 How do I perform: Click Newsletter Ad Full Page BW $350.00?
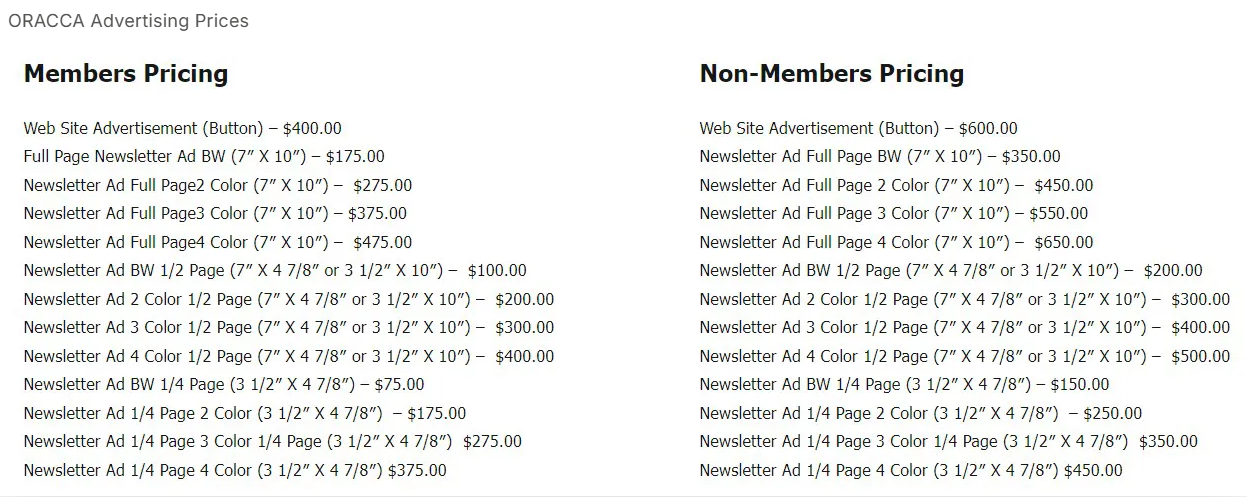coord(880,157)
